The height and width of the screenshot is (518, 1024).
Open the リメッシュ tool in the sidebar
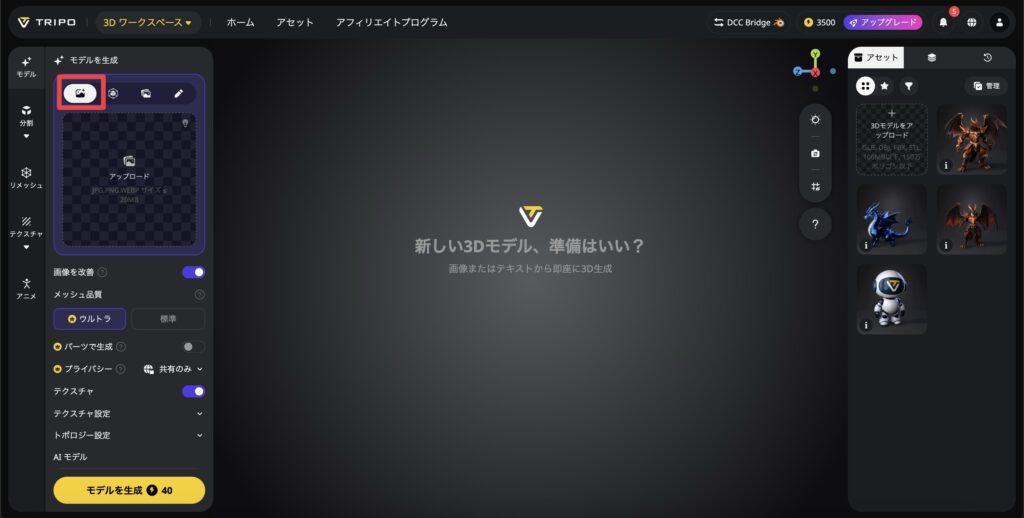26,177
